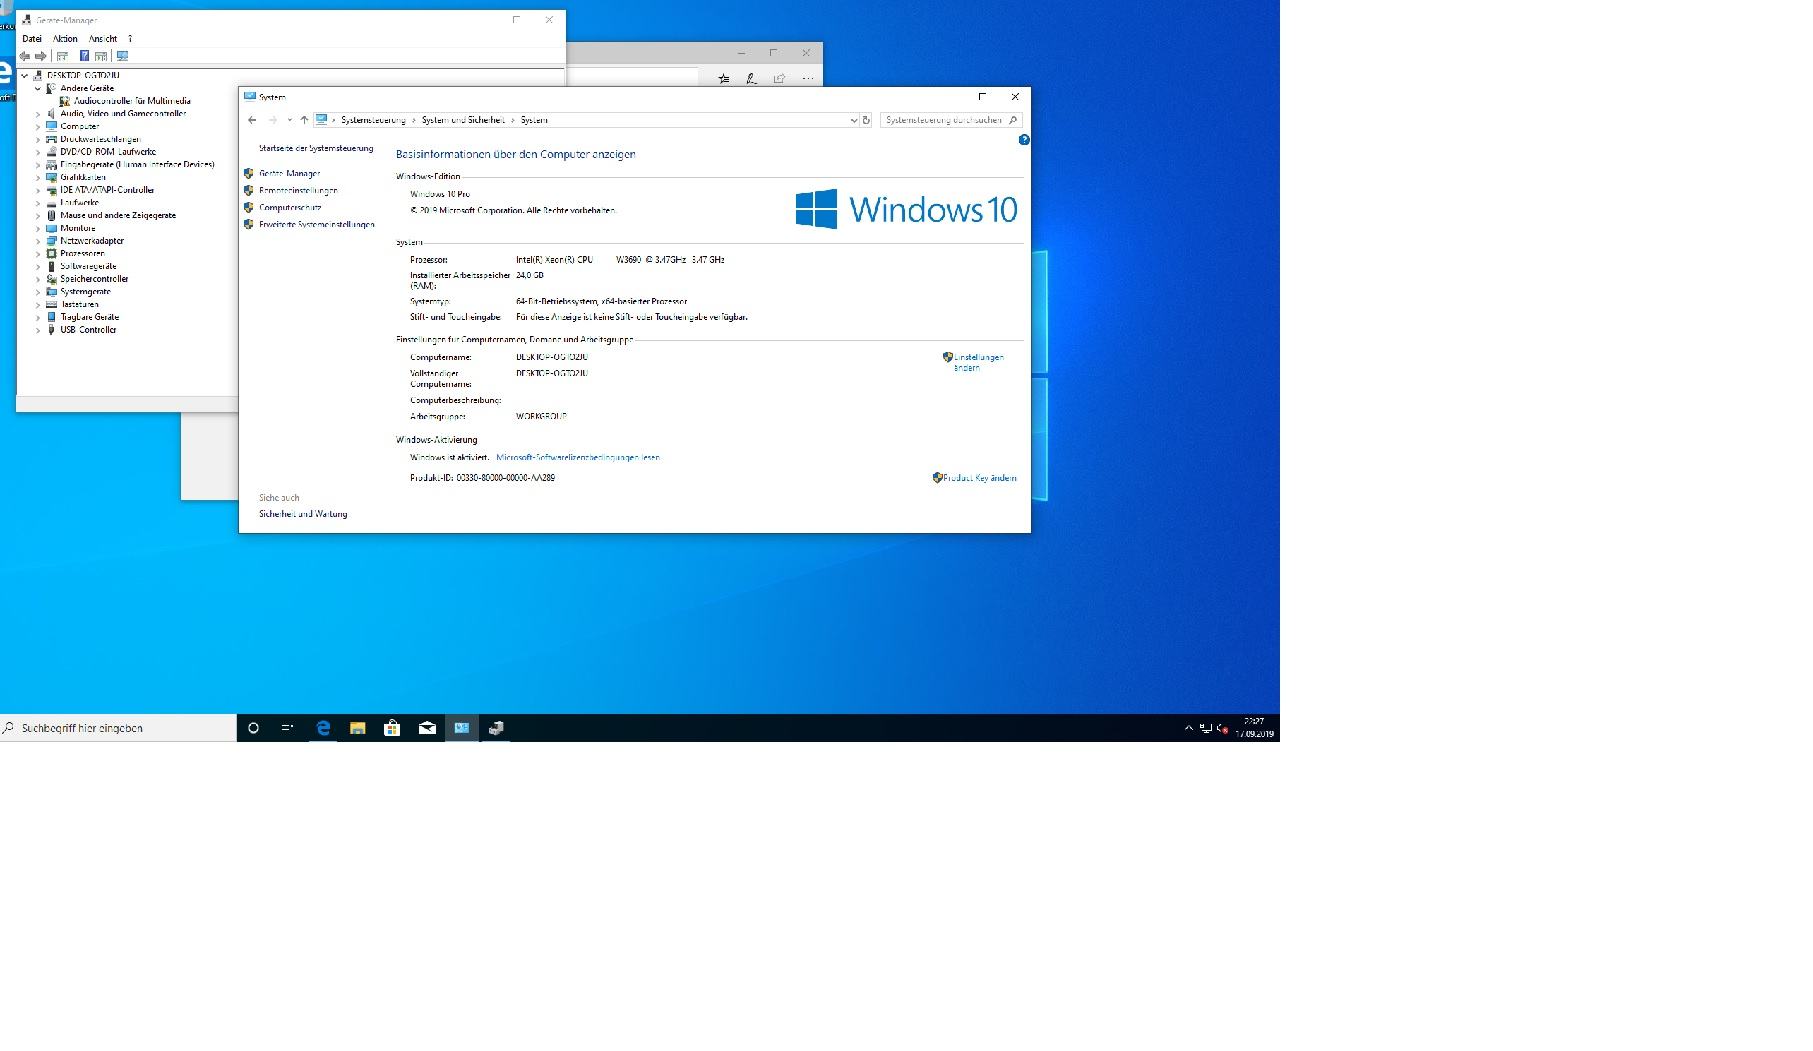This screenshot has height=1051, width=1813.
Task: Open the ? help menu in Geräte-Manager
Action: click(130, 39)
